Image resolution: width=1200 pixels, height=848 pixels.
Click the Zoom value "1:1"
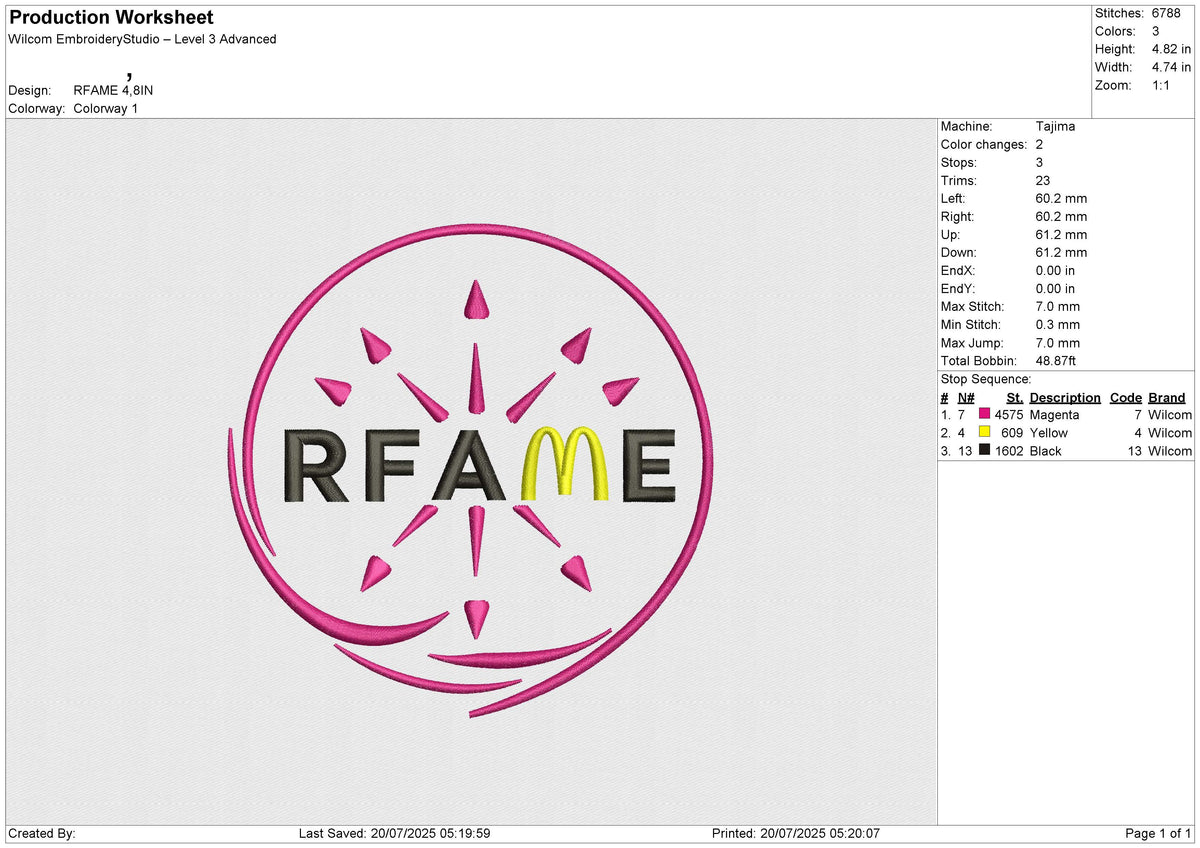[x=1162, y=85]
